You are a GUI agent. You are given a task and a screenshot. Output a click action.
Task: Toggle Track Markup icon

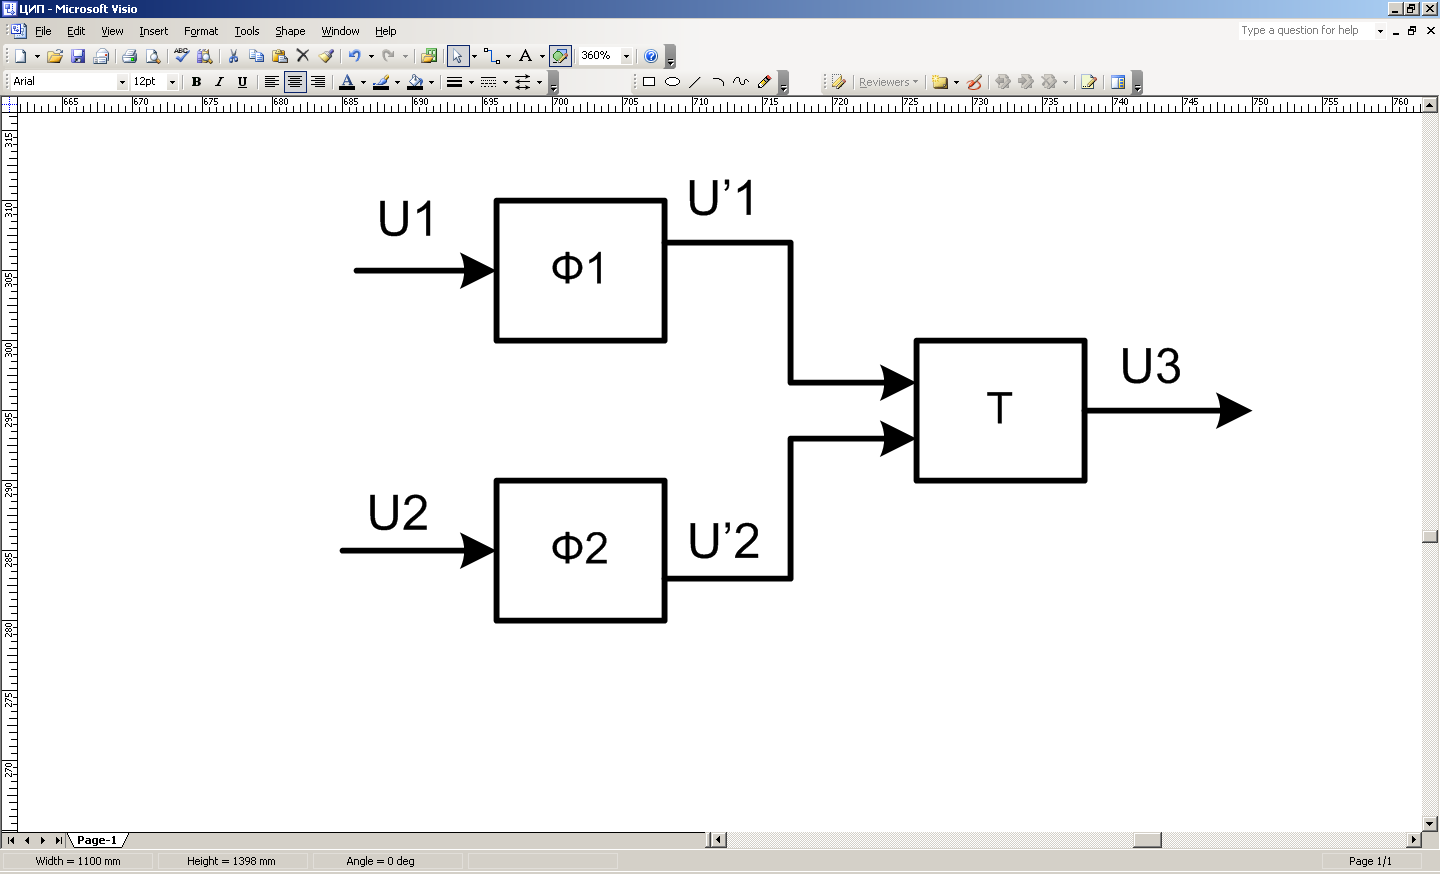1088,82
